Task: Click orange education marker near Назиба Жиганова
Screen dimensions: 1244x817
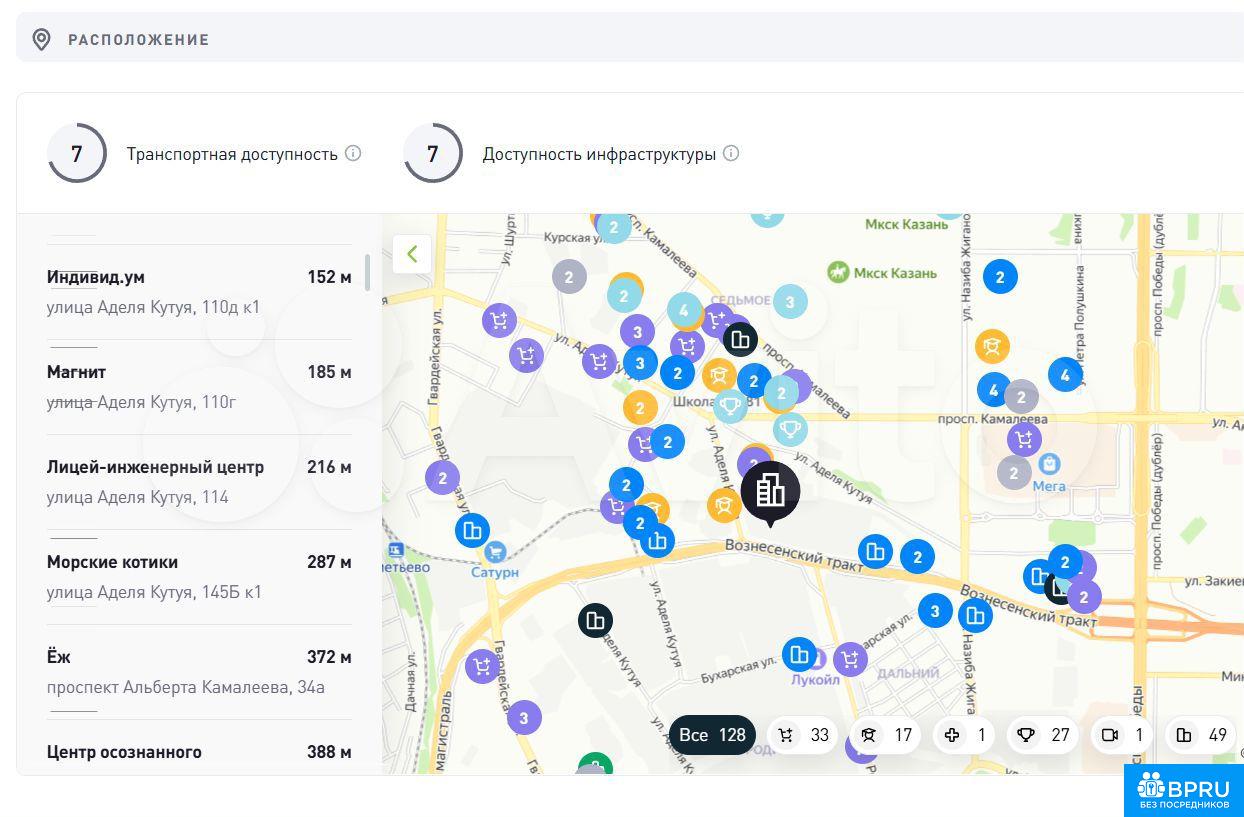Action: (992, 346)
